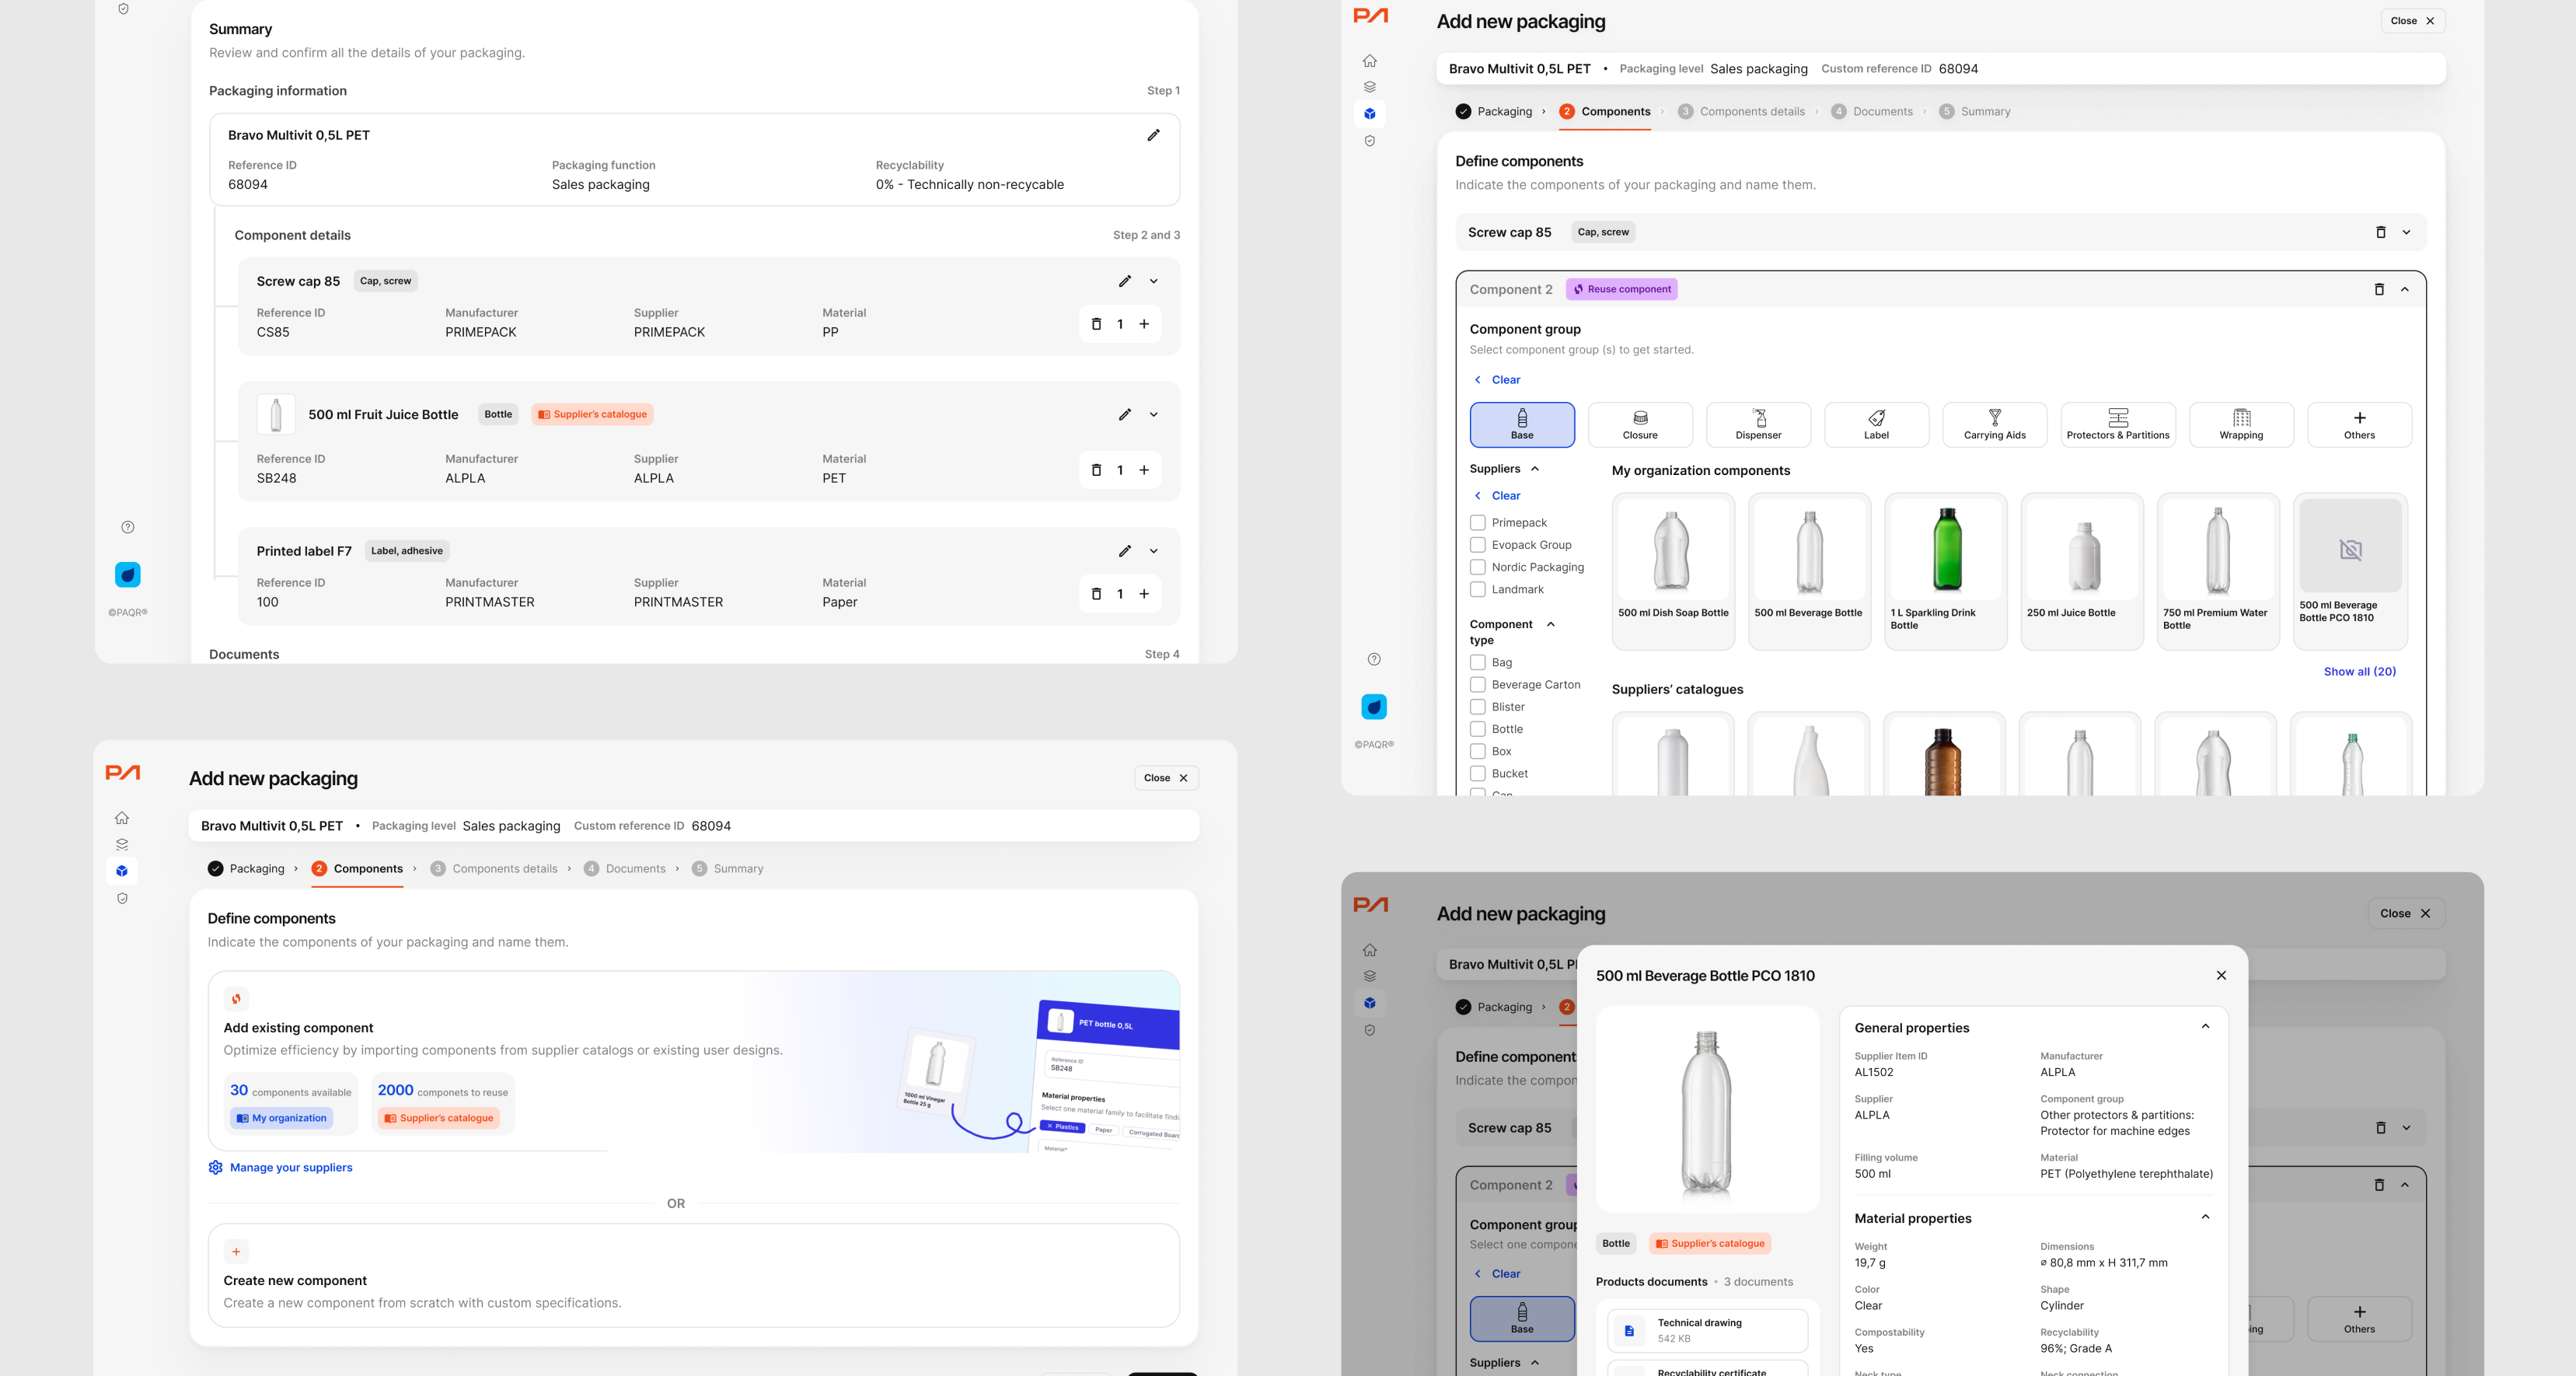This screenshot has height=1376, width=2576.
Task: Collapse Material properties section in dialog
Action: pos(2205,1218)
